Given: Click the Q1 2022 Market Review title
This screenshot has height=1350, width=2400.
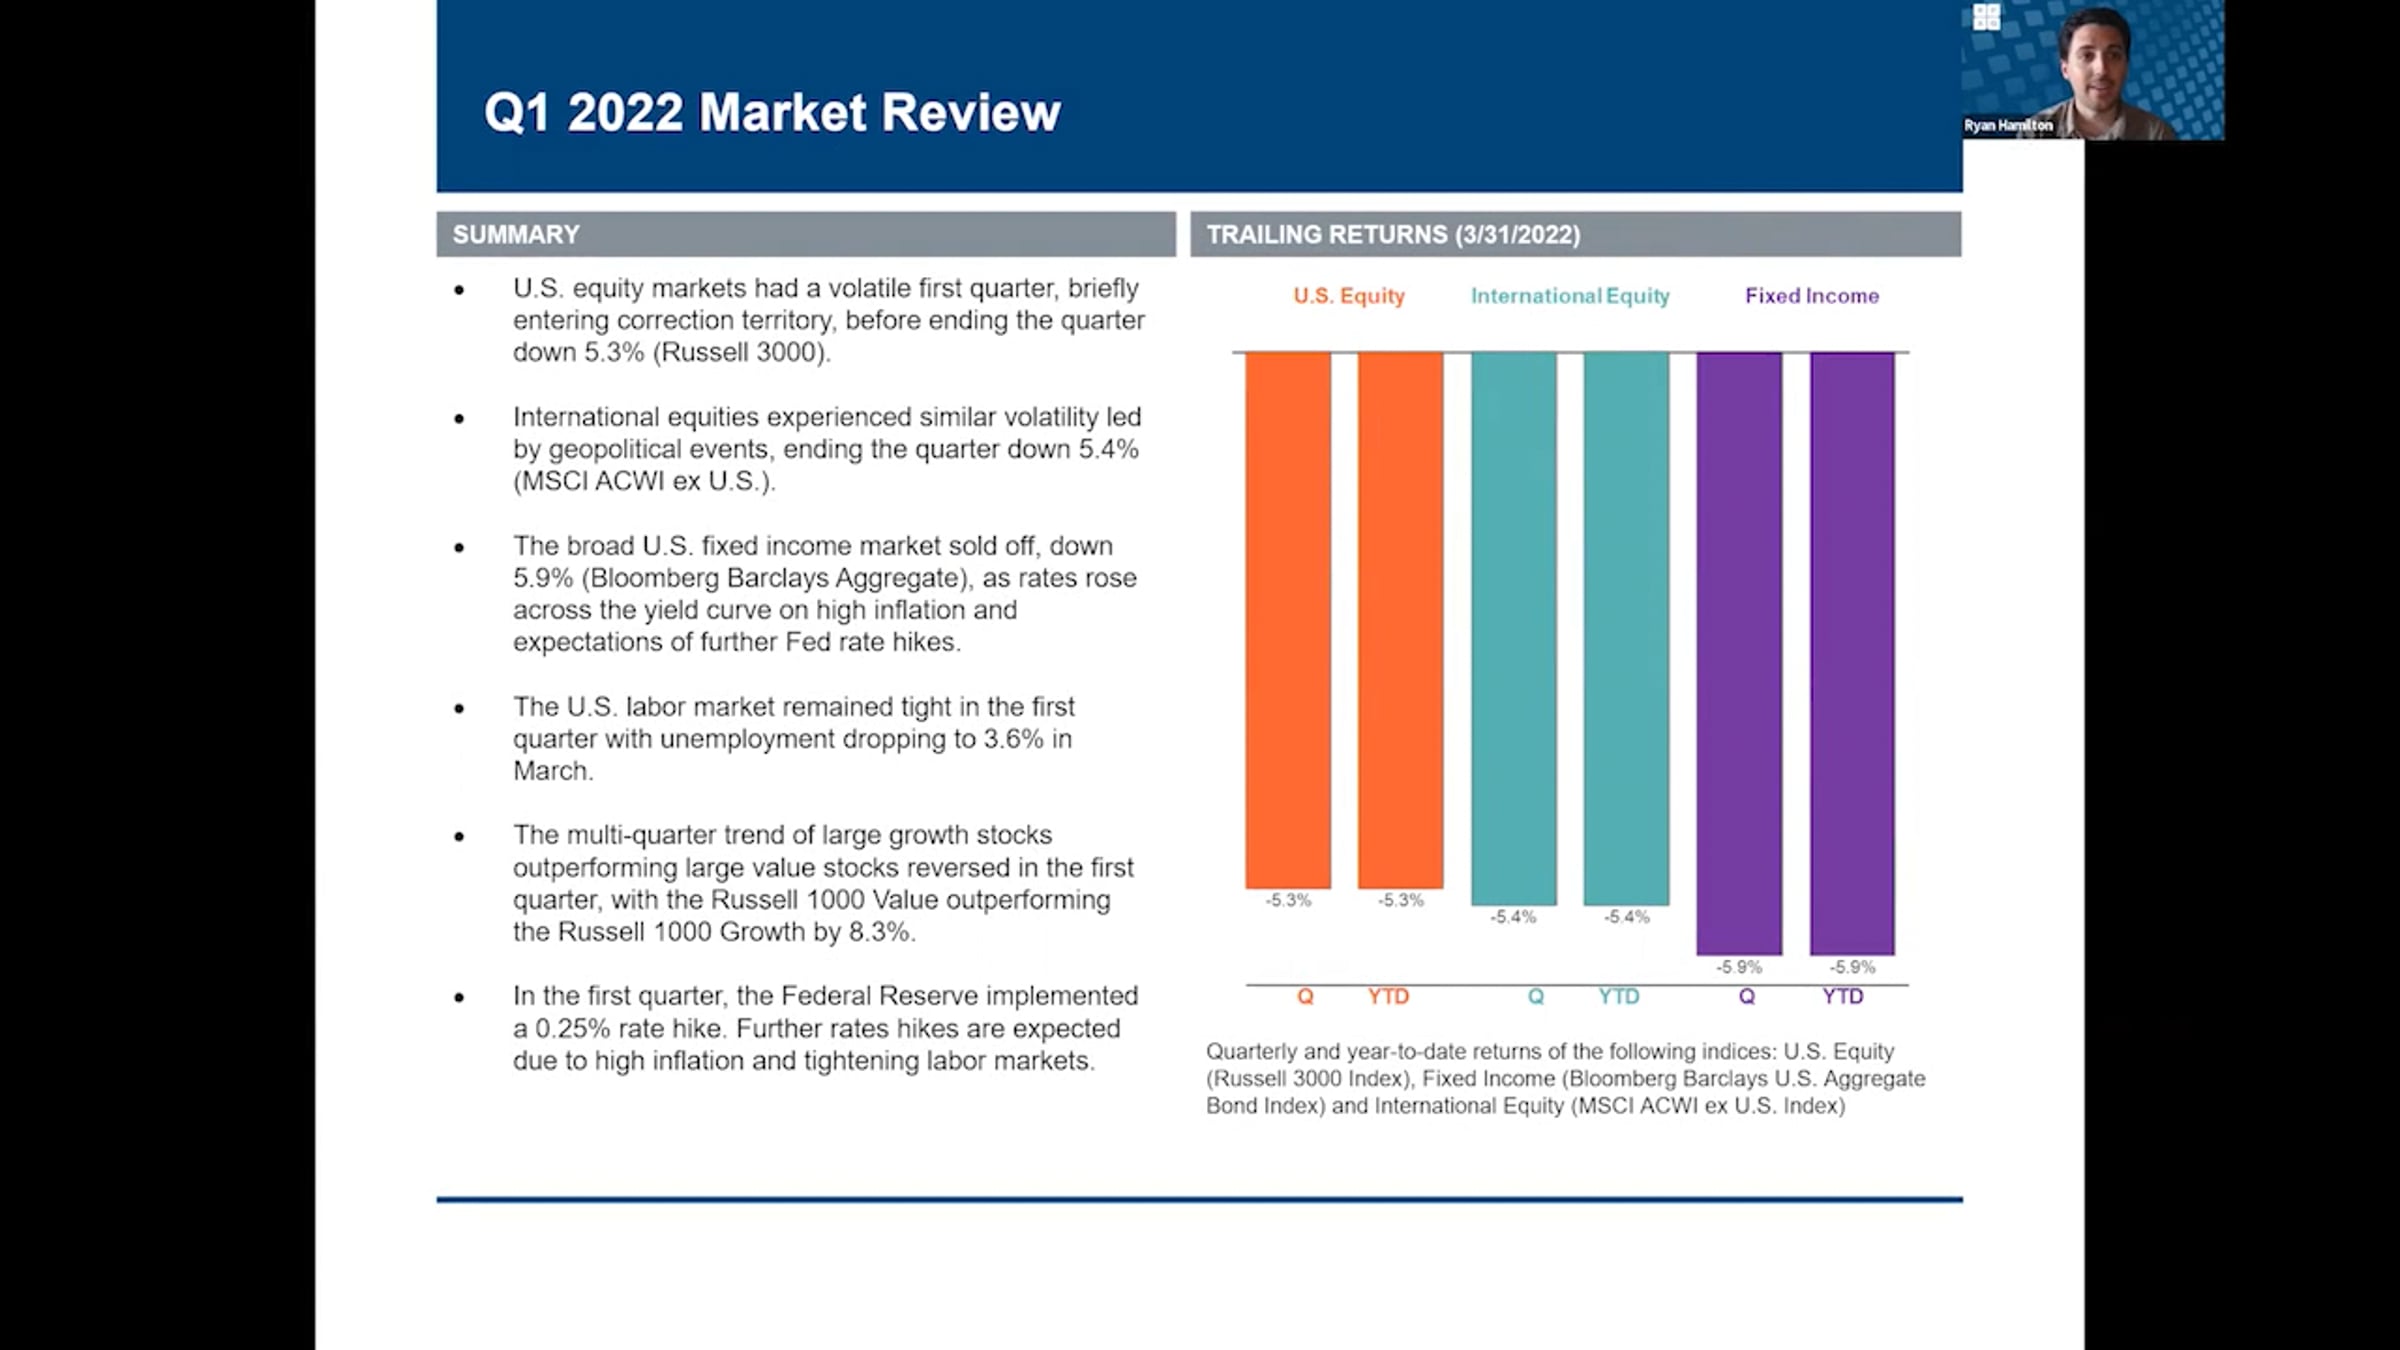Looking at the screenshot, I should 771,112.
